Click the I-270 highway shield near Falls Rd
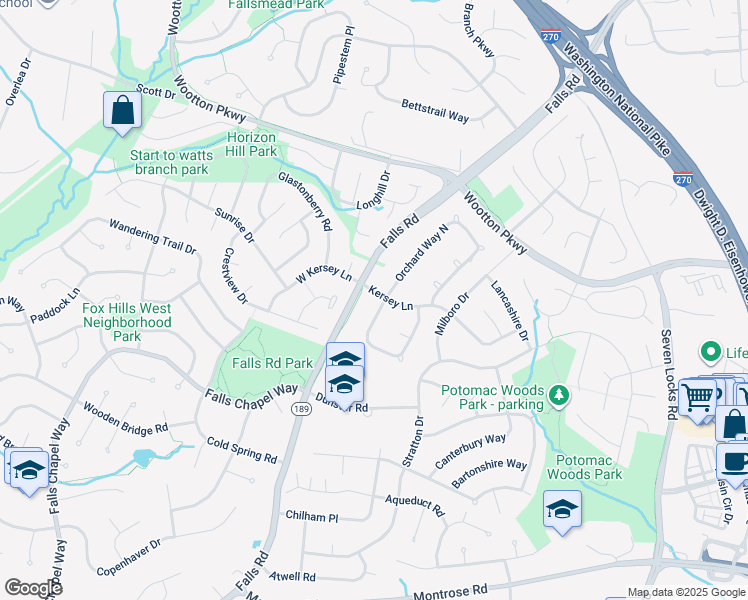748x600 pixels. tap(551, 36)
